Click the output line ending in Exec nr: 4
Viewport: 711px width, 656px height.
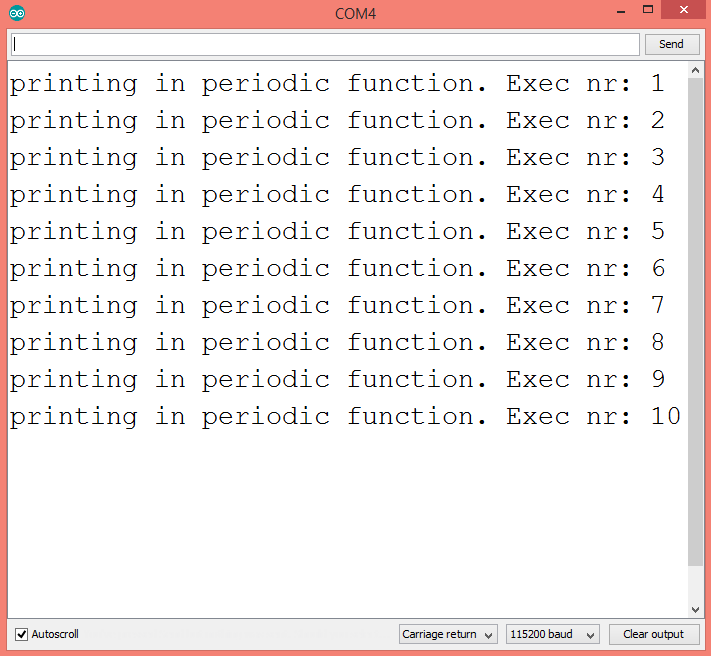pyautogui.click(x=337, y=195)
